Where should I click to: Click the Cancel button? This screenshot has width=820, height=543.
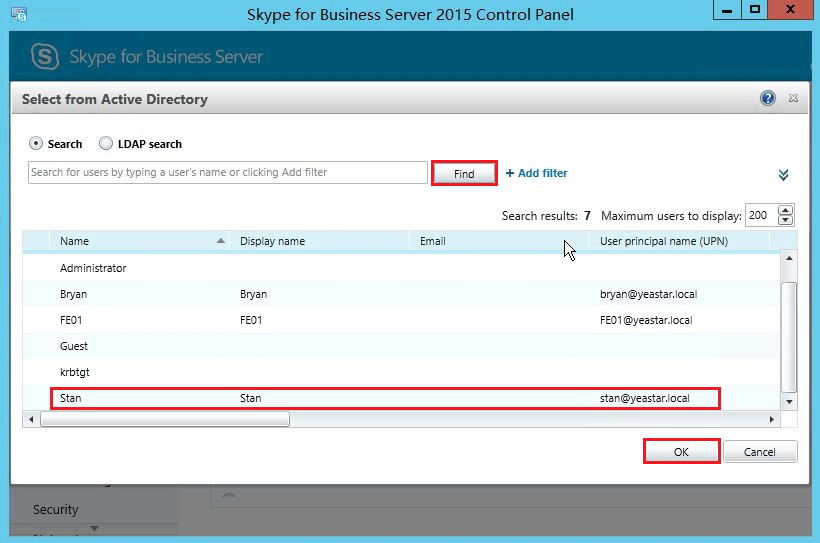(x=760, y=451)
